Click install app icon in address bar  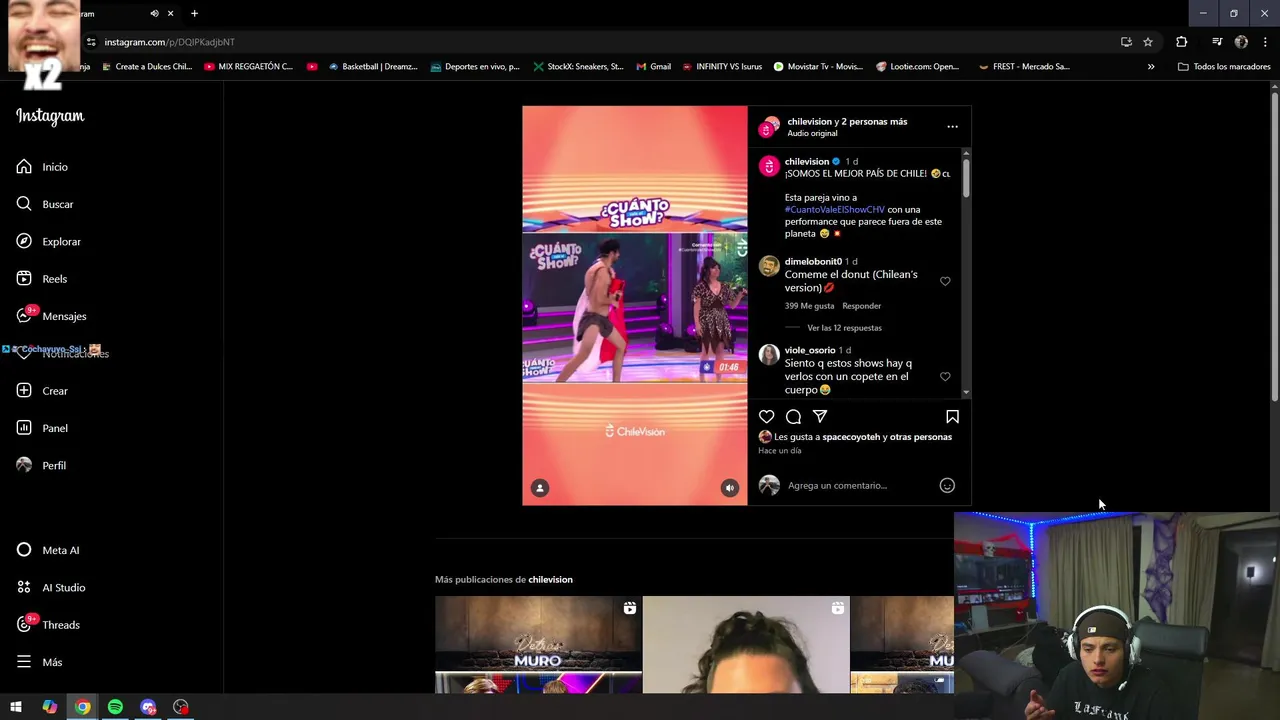click(1126, 42)
